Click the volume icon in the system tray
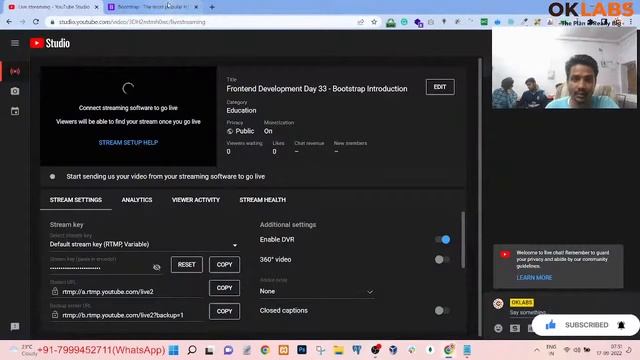The width and height of the screenshot is (640, 360). 577,350
